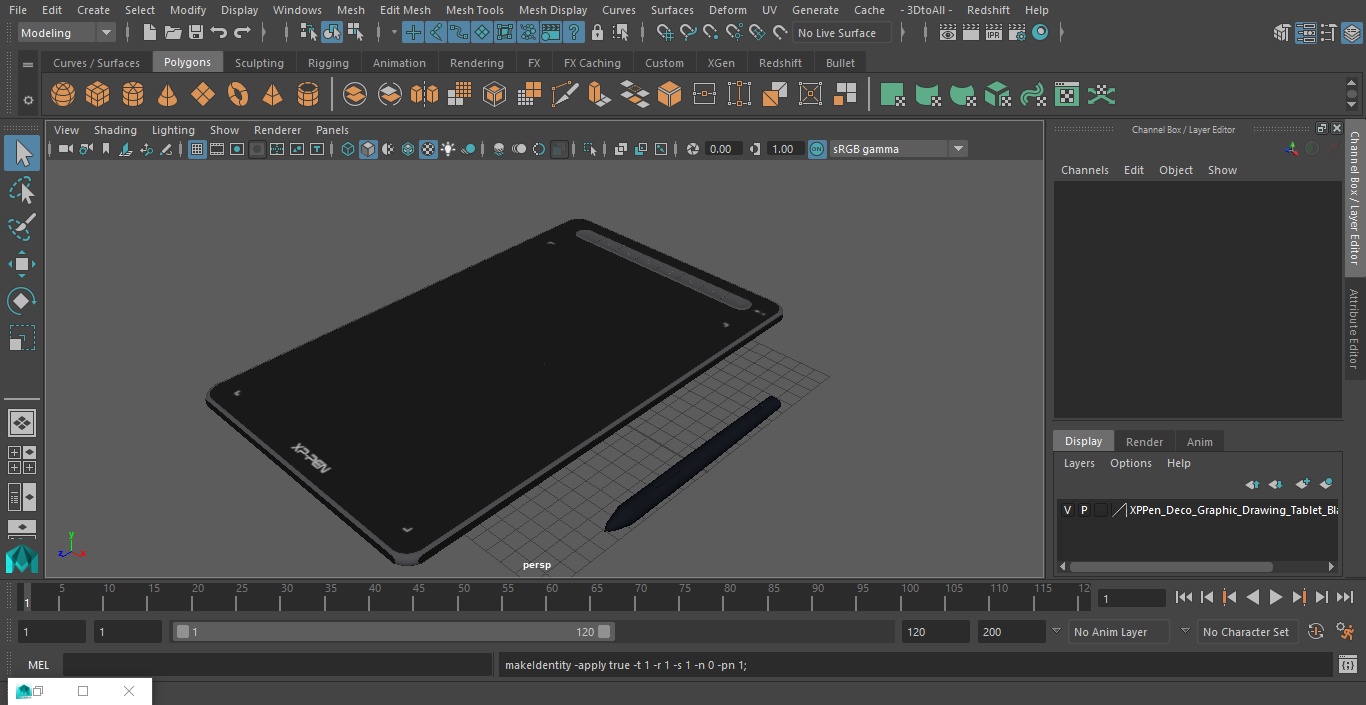Screen dimensions: 1366x705
Task: Create a polygon cube from the shelf
Action: point(98,95)
